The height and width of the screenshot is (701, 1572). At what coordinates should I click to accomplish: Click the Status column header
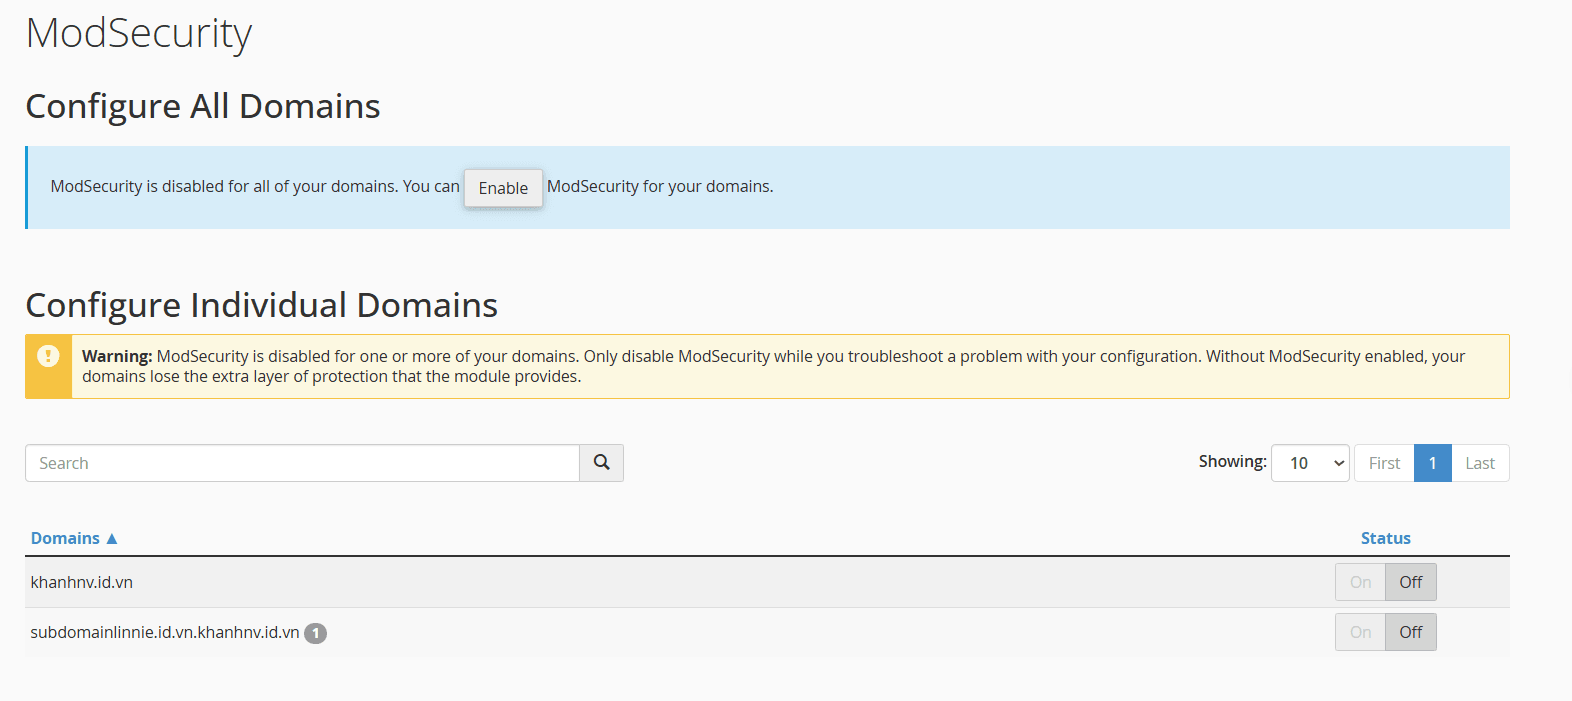pos(1385,538)
